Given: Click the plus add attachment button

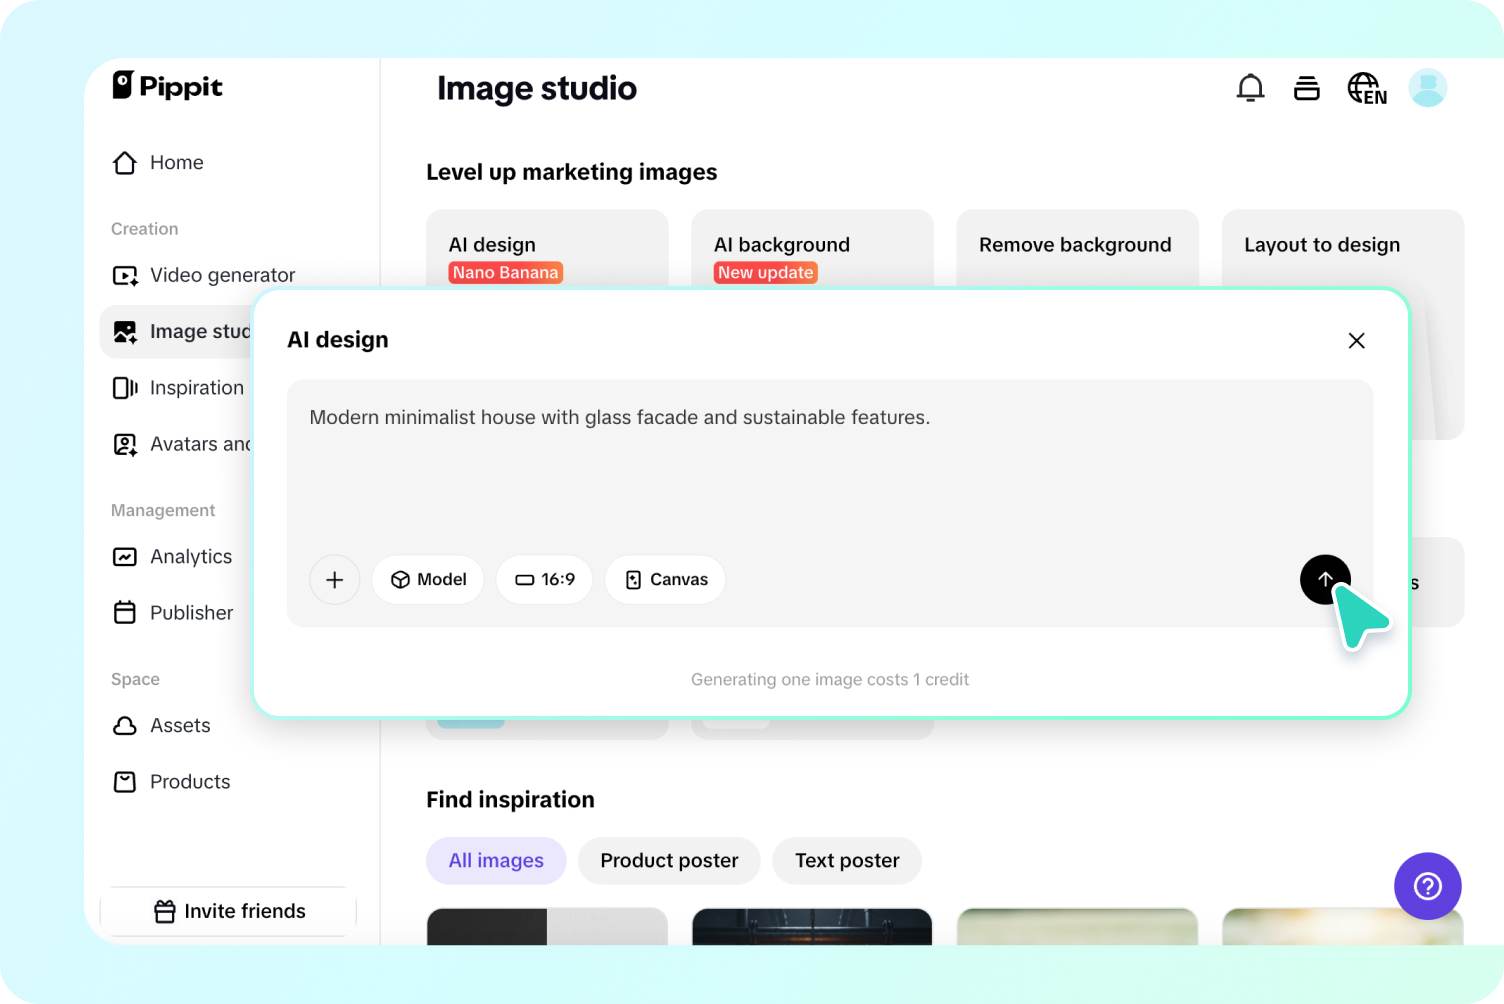Looking at the screenshot, I should (334, 580).
